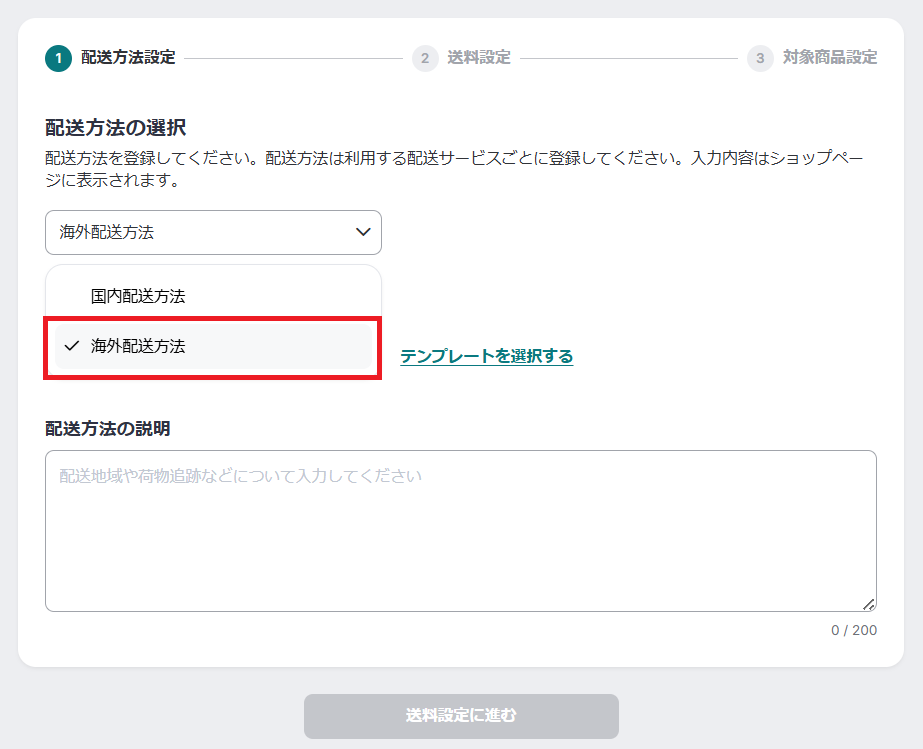Switch to the 送料設定 step label
Viewport: 923px width, 749px height.
coord(479,58)
